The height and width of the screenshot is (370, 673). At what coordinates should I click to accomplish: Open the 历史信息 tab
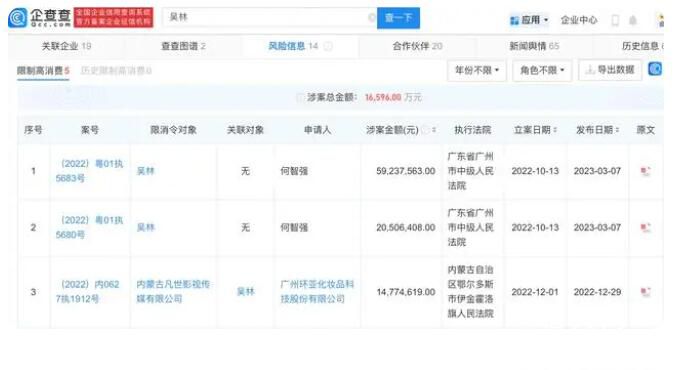(x=643, y=46)
